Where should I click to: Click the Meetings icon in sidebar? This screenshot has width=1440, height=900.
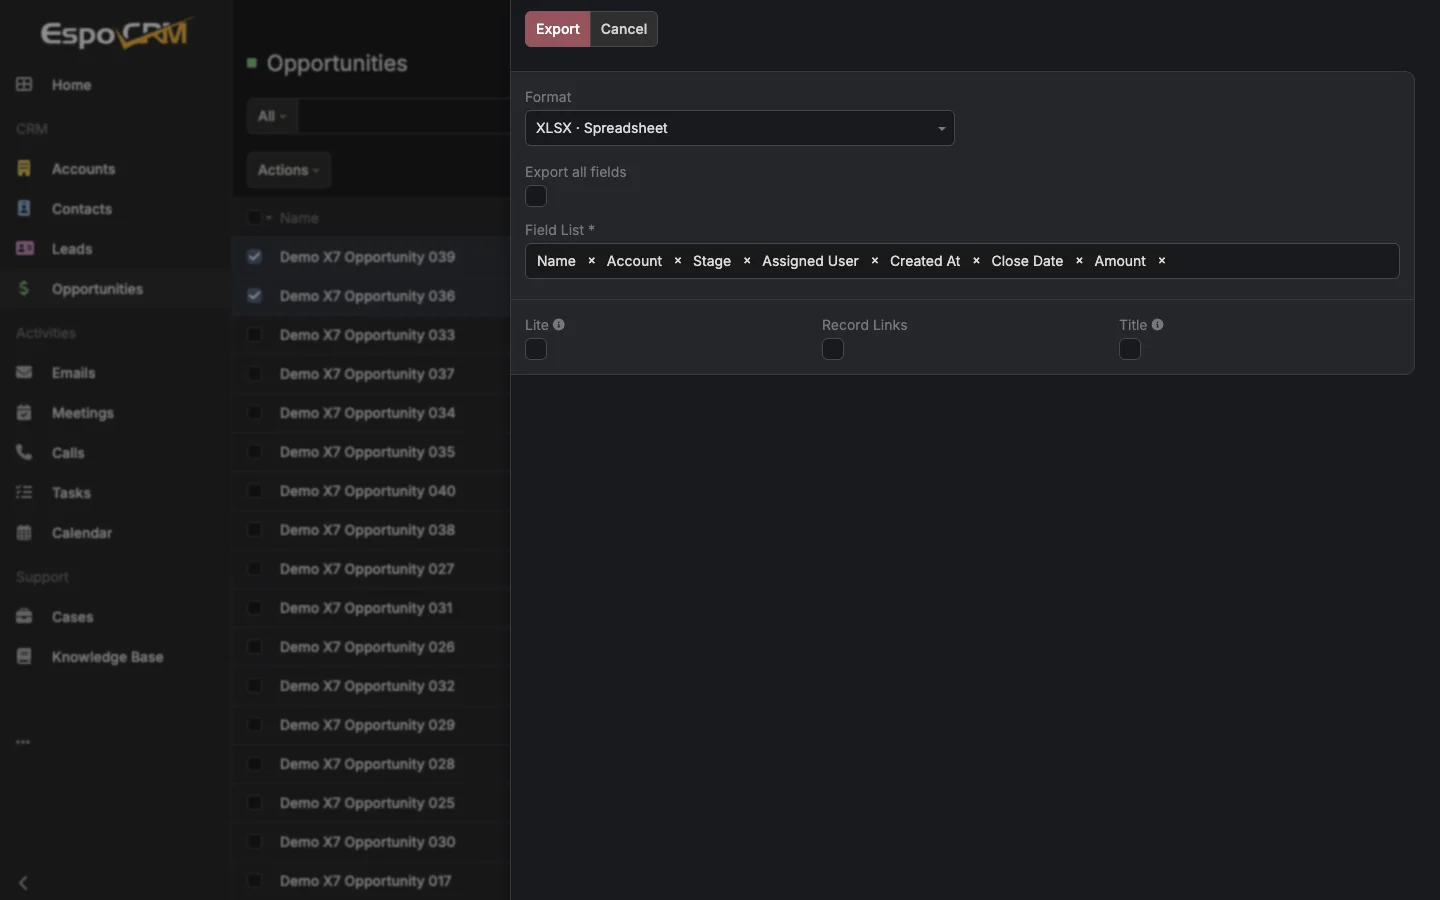coord(24,413)
